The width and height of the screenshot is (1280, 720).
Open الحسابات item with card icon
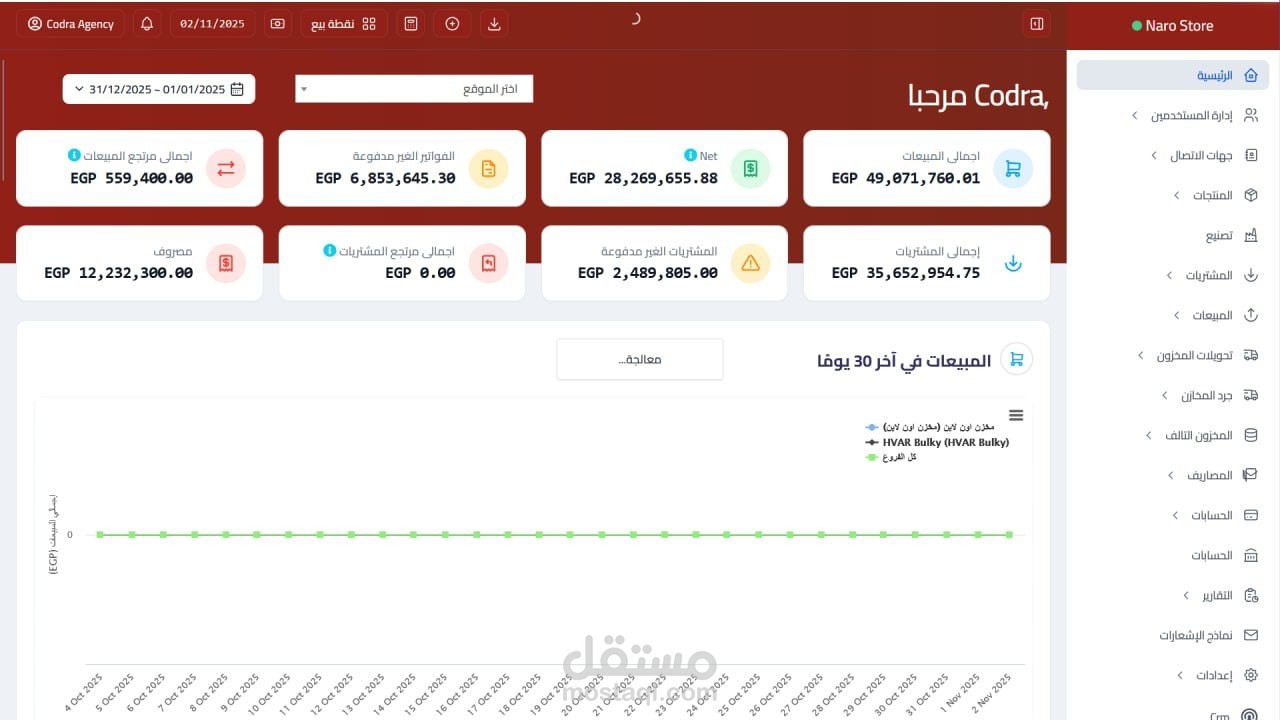point(1173,515)
